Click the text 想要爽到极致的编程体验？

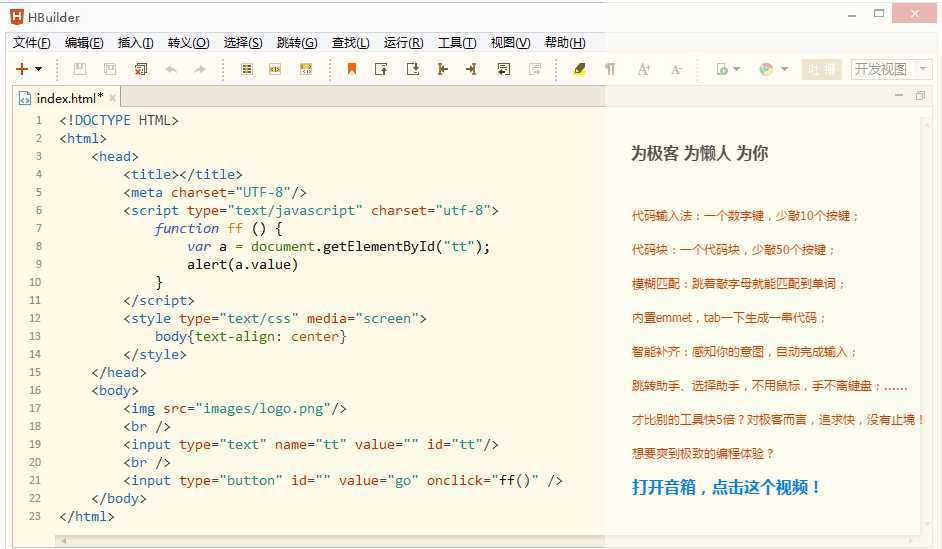[x=703, y=453]
